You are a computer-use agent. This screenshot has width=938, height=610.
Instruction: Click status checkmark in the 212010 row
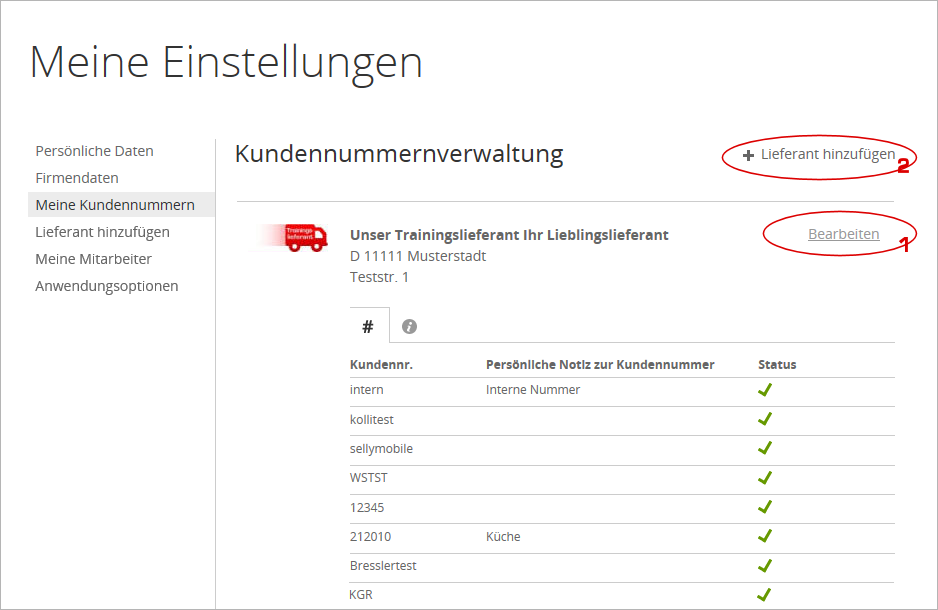765,536
